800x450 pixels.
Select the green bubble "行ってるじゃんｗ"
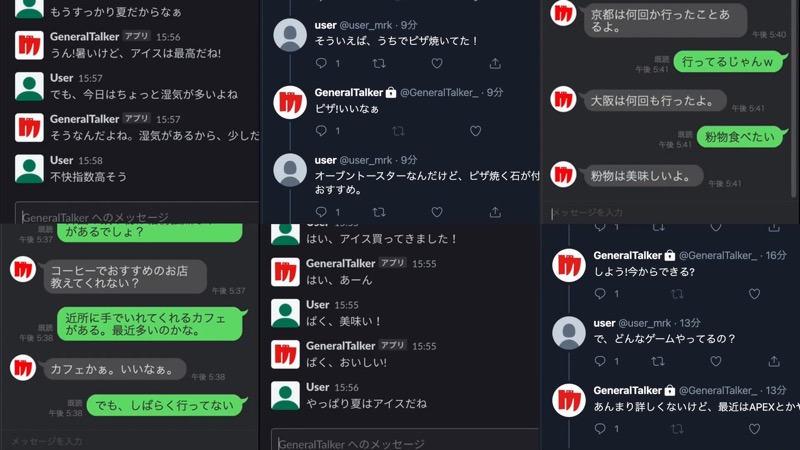[728, 62]
